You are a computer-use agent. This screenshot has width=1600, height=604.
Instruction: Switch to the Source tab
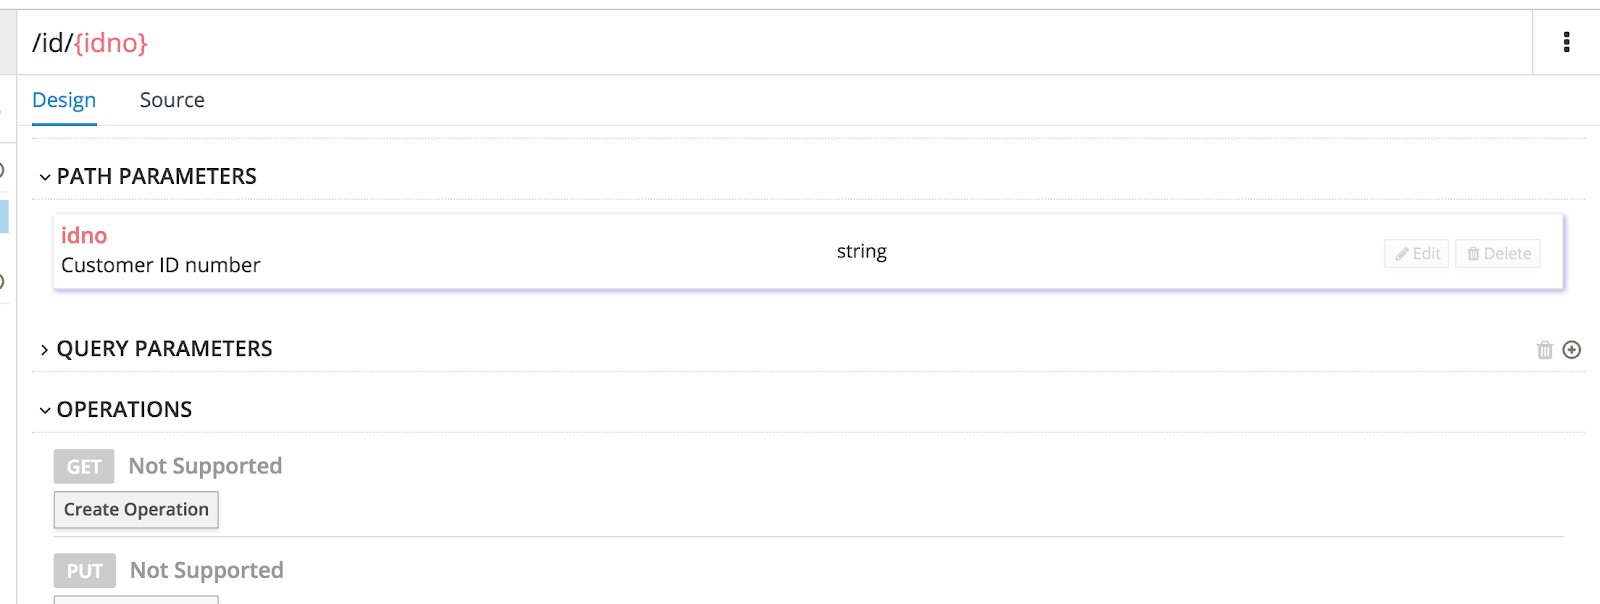coord(172,100)
